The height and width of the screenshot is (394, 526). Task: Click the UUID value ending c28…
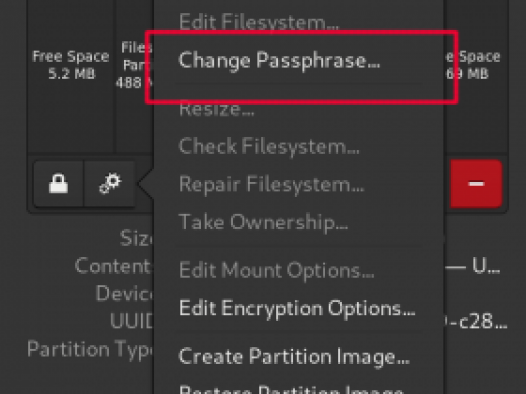click(x=476, y=322)
